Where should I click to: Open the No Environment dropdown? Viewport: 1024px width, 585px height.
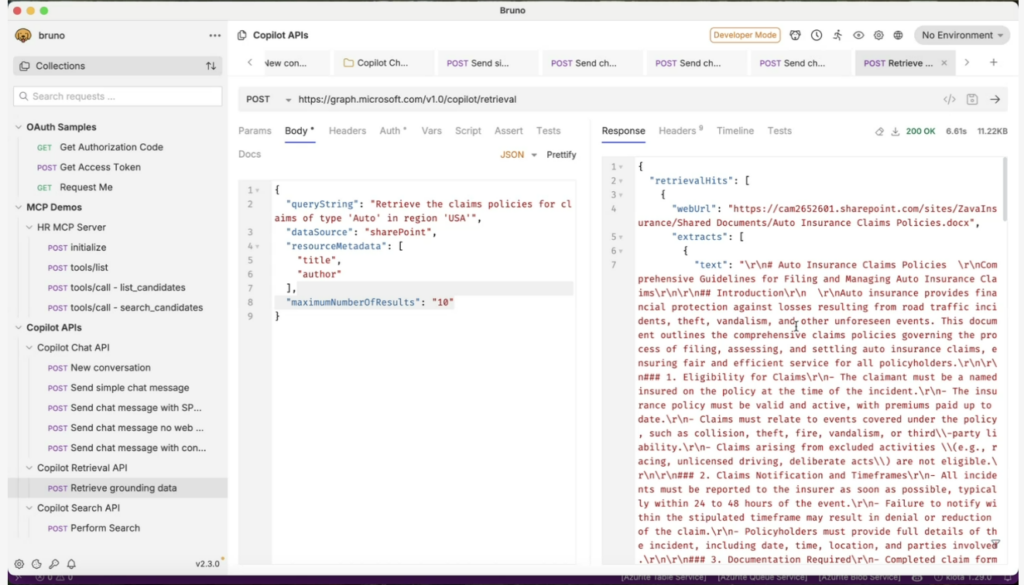961,35
